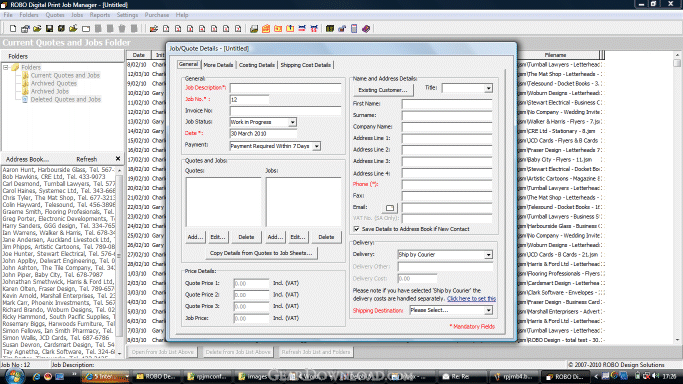Close the Address Book panel with X
Image resolution: width=683 pixels, height=384 pixels.
118,159
